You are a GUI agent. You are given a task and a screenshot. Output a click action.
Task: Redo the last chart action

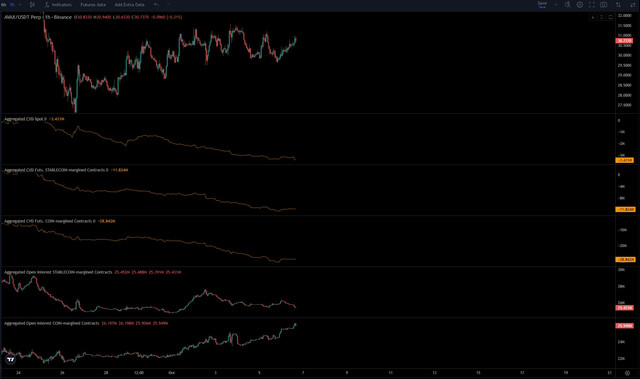click(169, 4)
